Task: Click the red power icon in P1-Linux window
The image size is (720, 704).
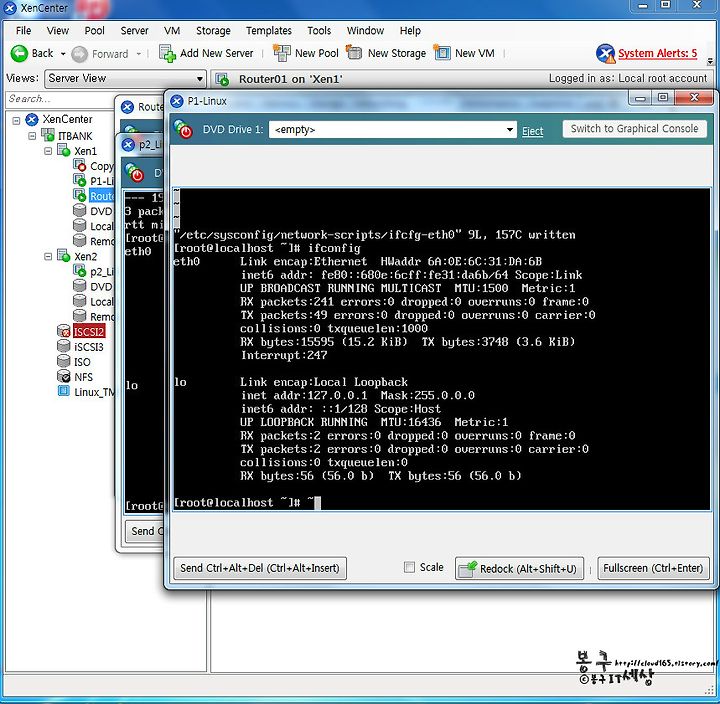Action: click(184, 129)
